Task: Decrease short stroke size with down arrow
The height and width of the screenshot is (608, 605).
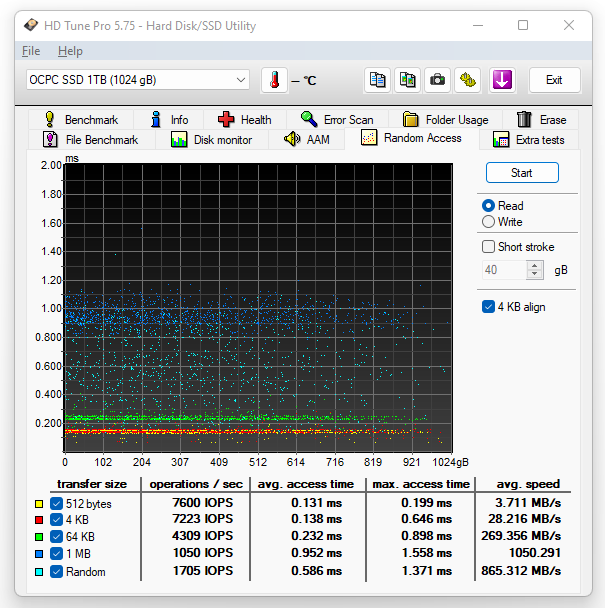Action: pos(535,274)
